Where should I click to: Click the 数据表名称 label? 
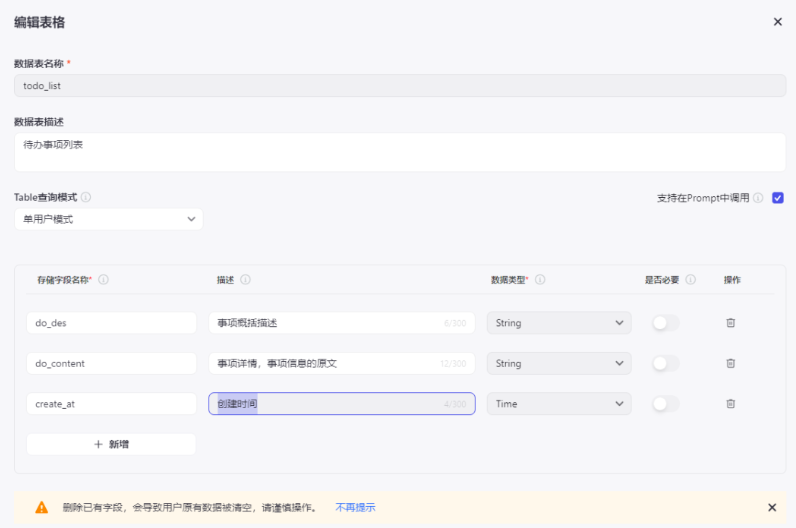click(x=39, y=63)
